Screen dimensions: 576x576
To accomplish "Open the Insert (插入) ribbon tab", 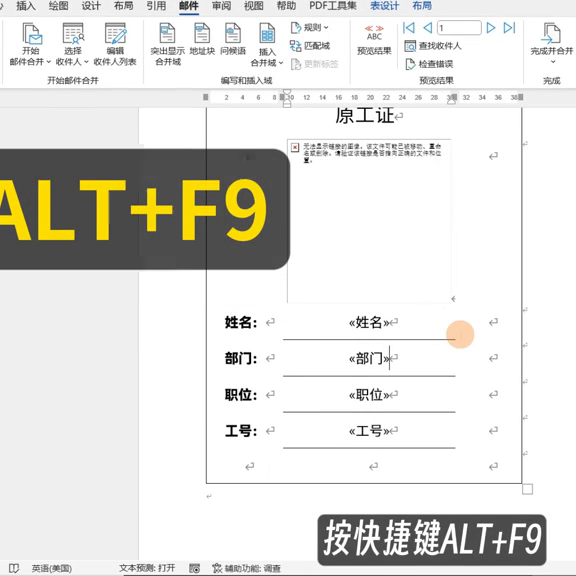I will point(26,6).
